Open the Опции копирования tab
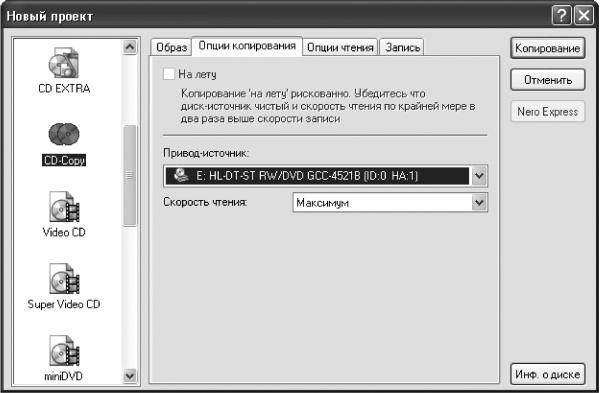This screenshot has height=393, width=600. pyautogui.click(x=247, y=46)
